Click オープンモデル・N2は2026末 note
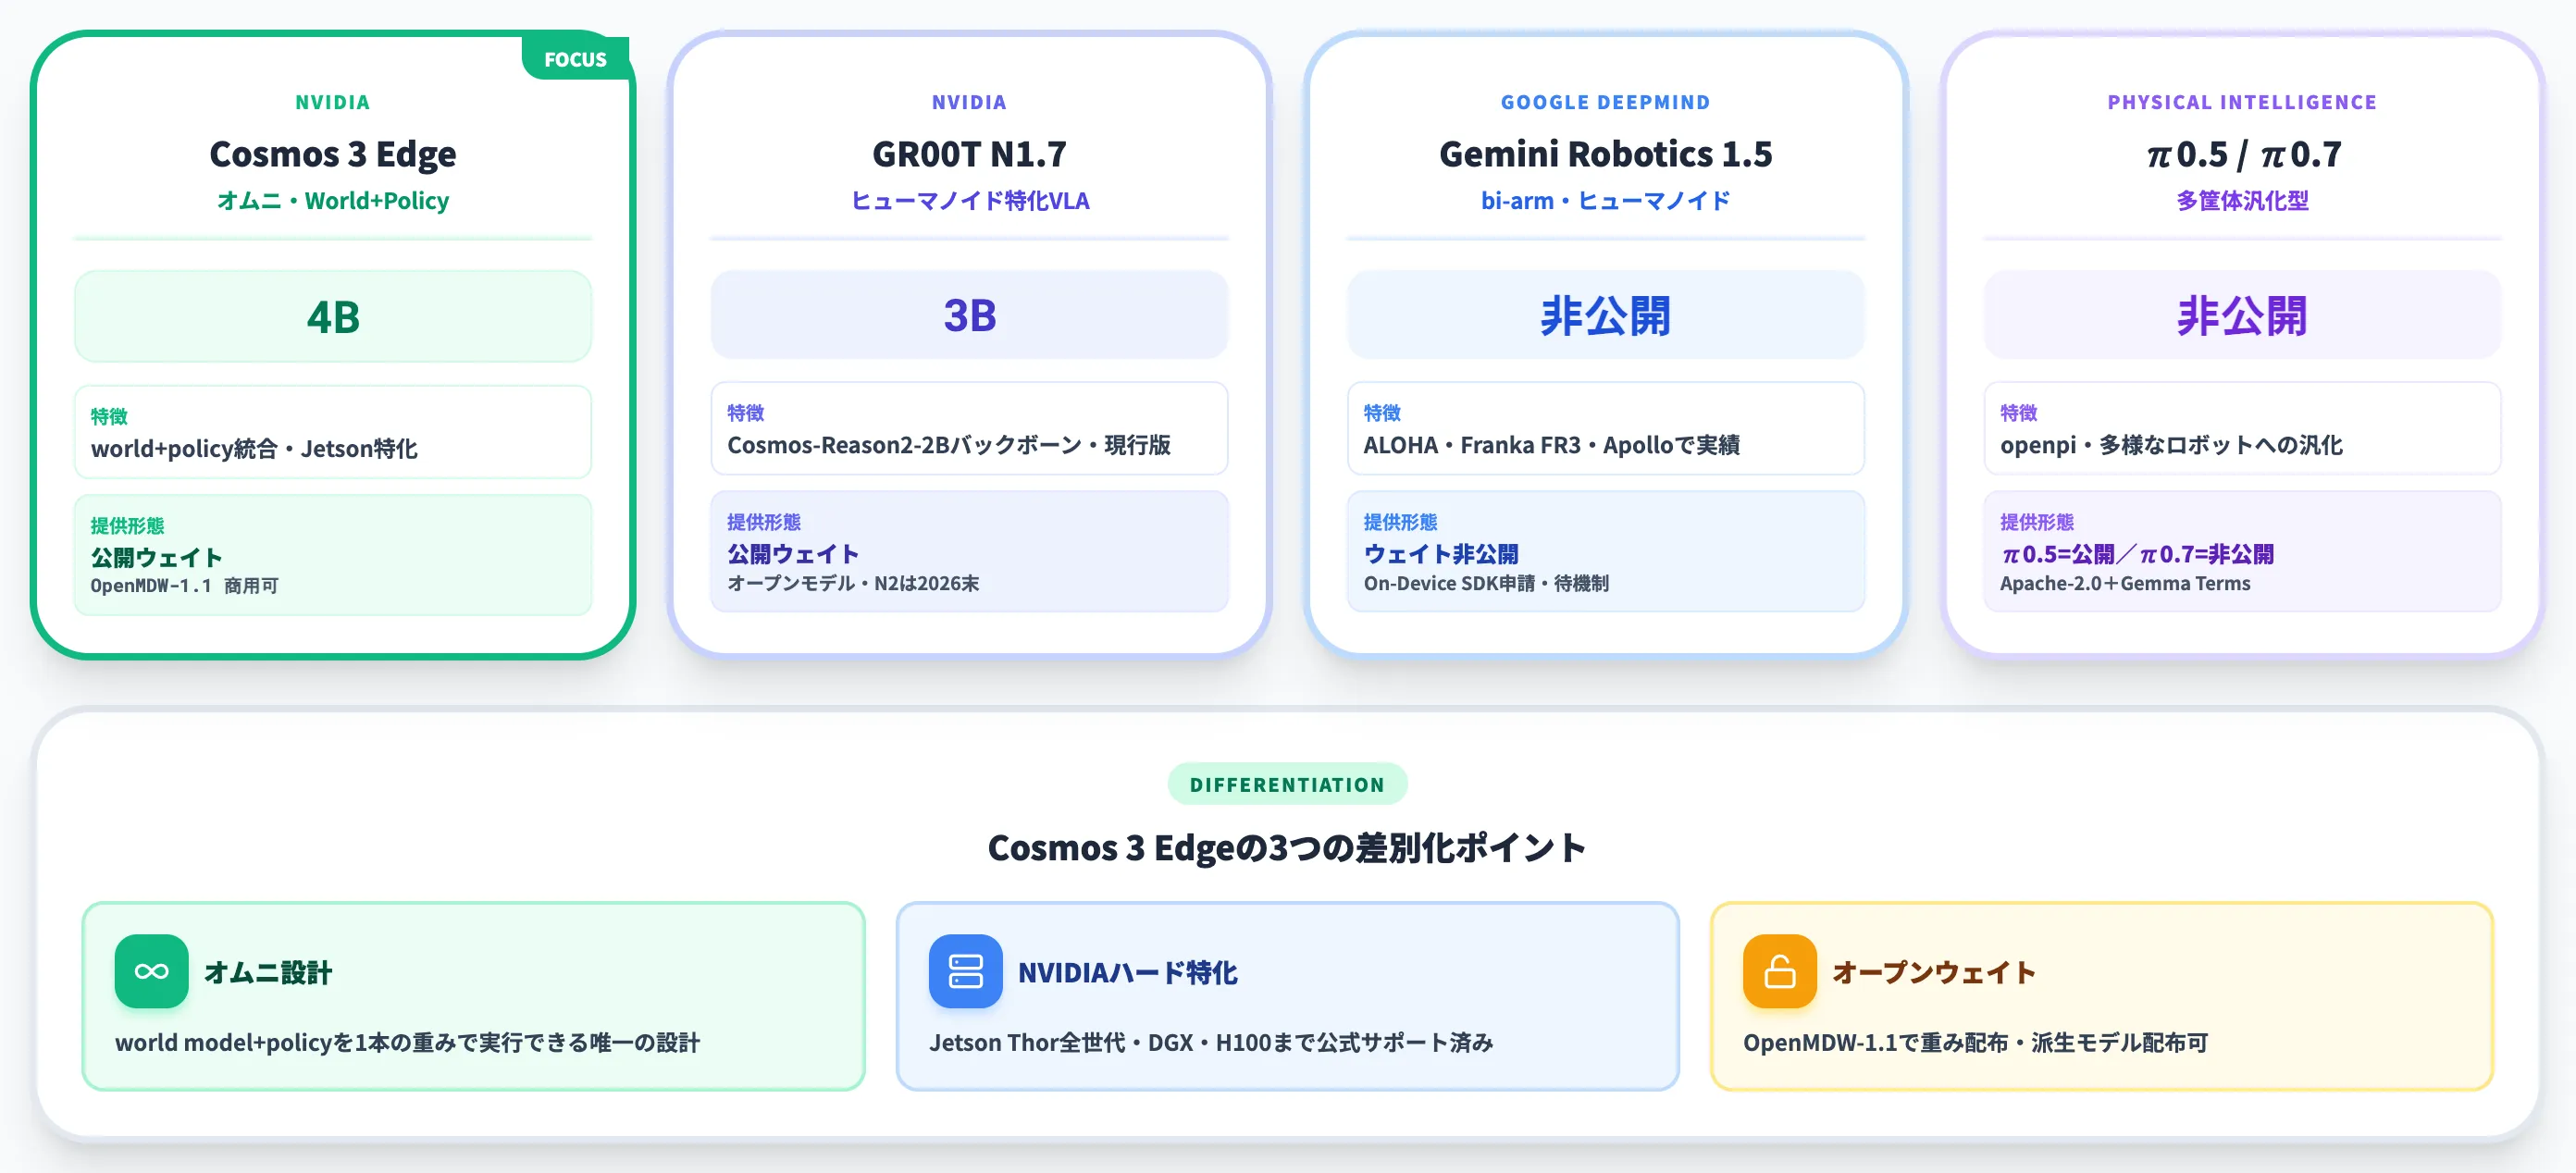This screenshot has width=2576, height=1173. pos(853,583)
